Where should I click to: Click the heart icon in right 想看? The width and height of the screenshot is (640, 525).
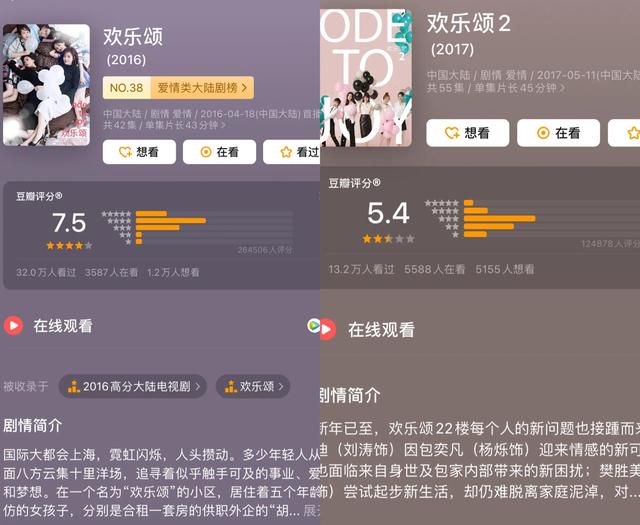pyautogui.click(x=452, y=133)
